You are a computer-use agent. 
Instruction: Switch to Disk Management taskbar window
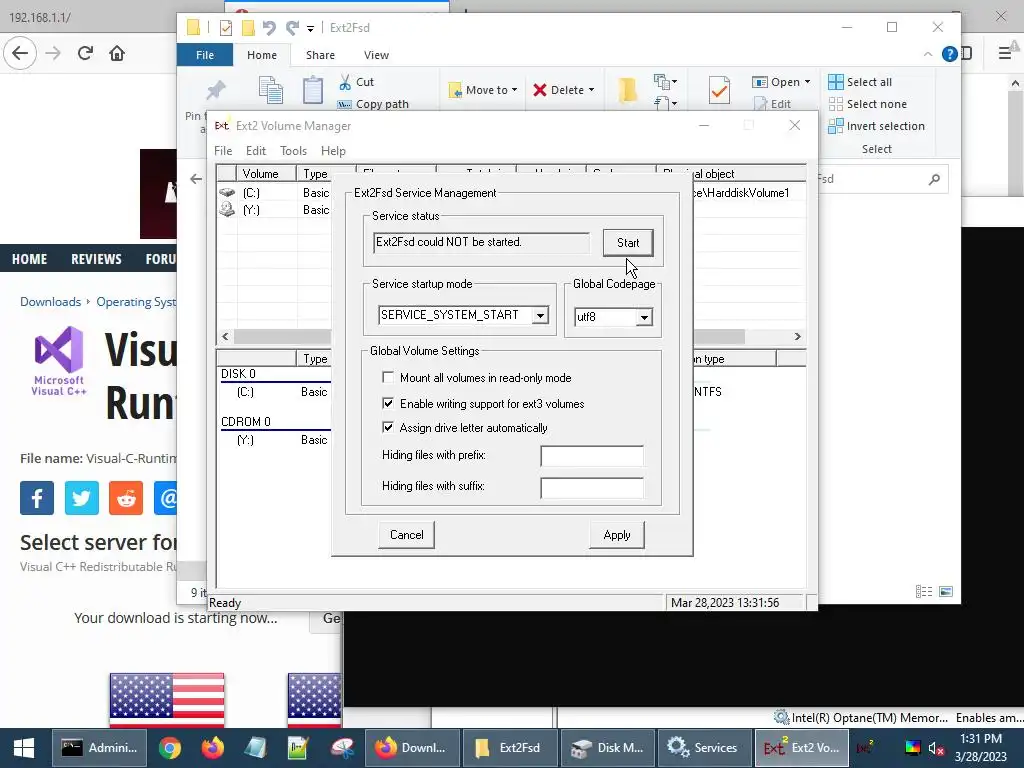pyautogui.click(x=607, y=748)
